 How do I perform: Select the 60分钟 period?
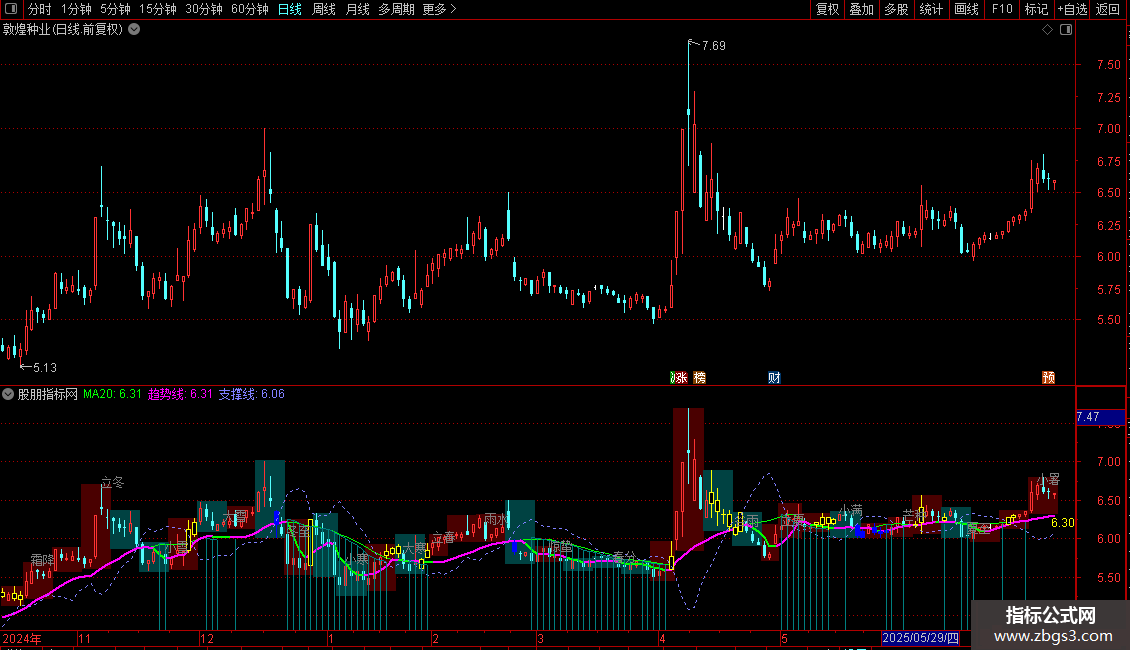coord(250,9)
